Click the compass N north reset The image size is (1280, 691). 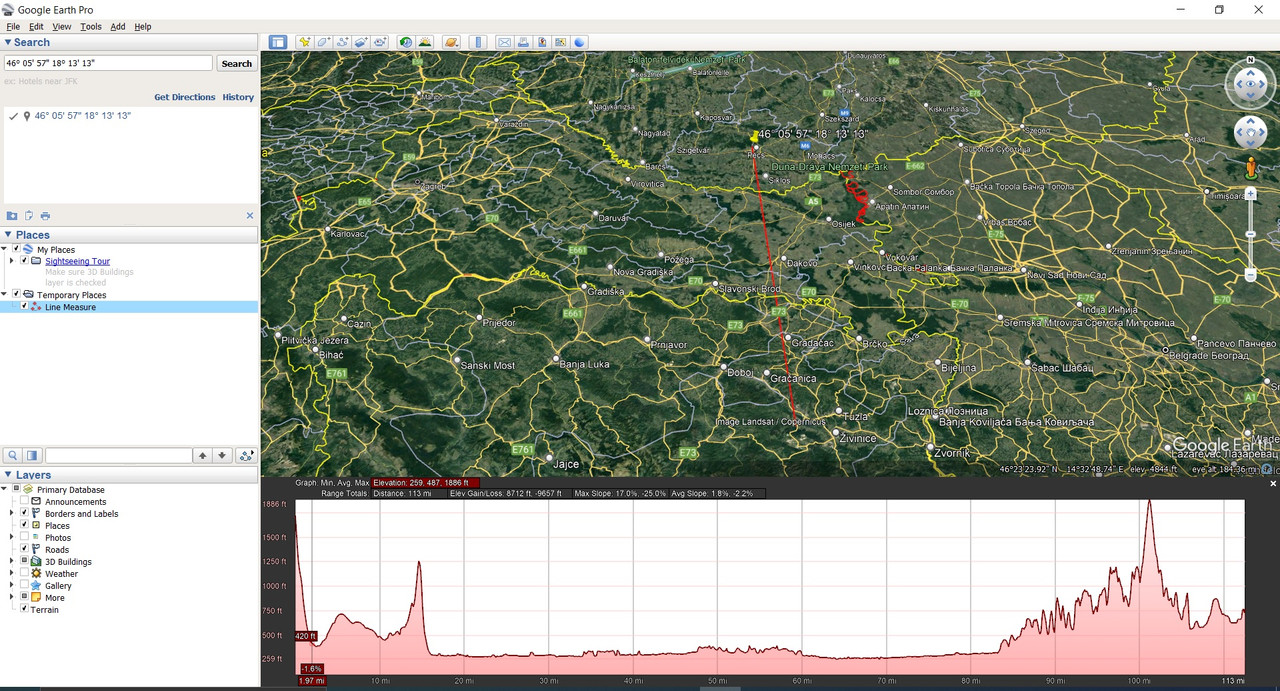click(1251, 60)
